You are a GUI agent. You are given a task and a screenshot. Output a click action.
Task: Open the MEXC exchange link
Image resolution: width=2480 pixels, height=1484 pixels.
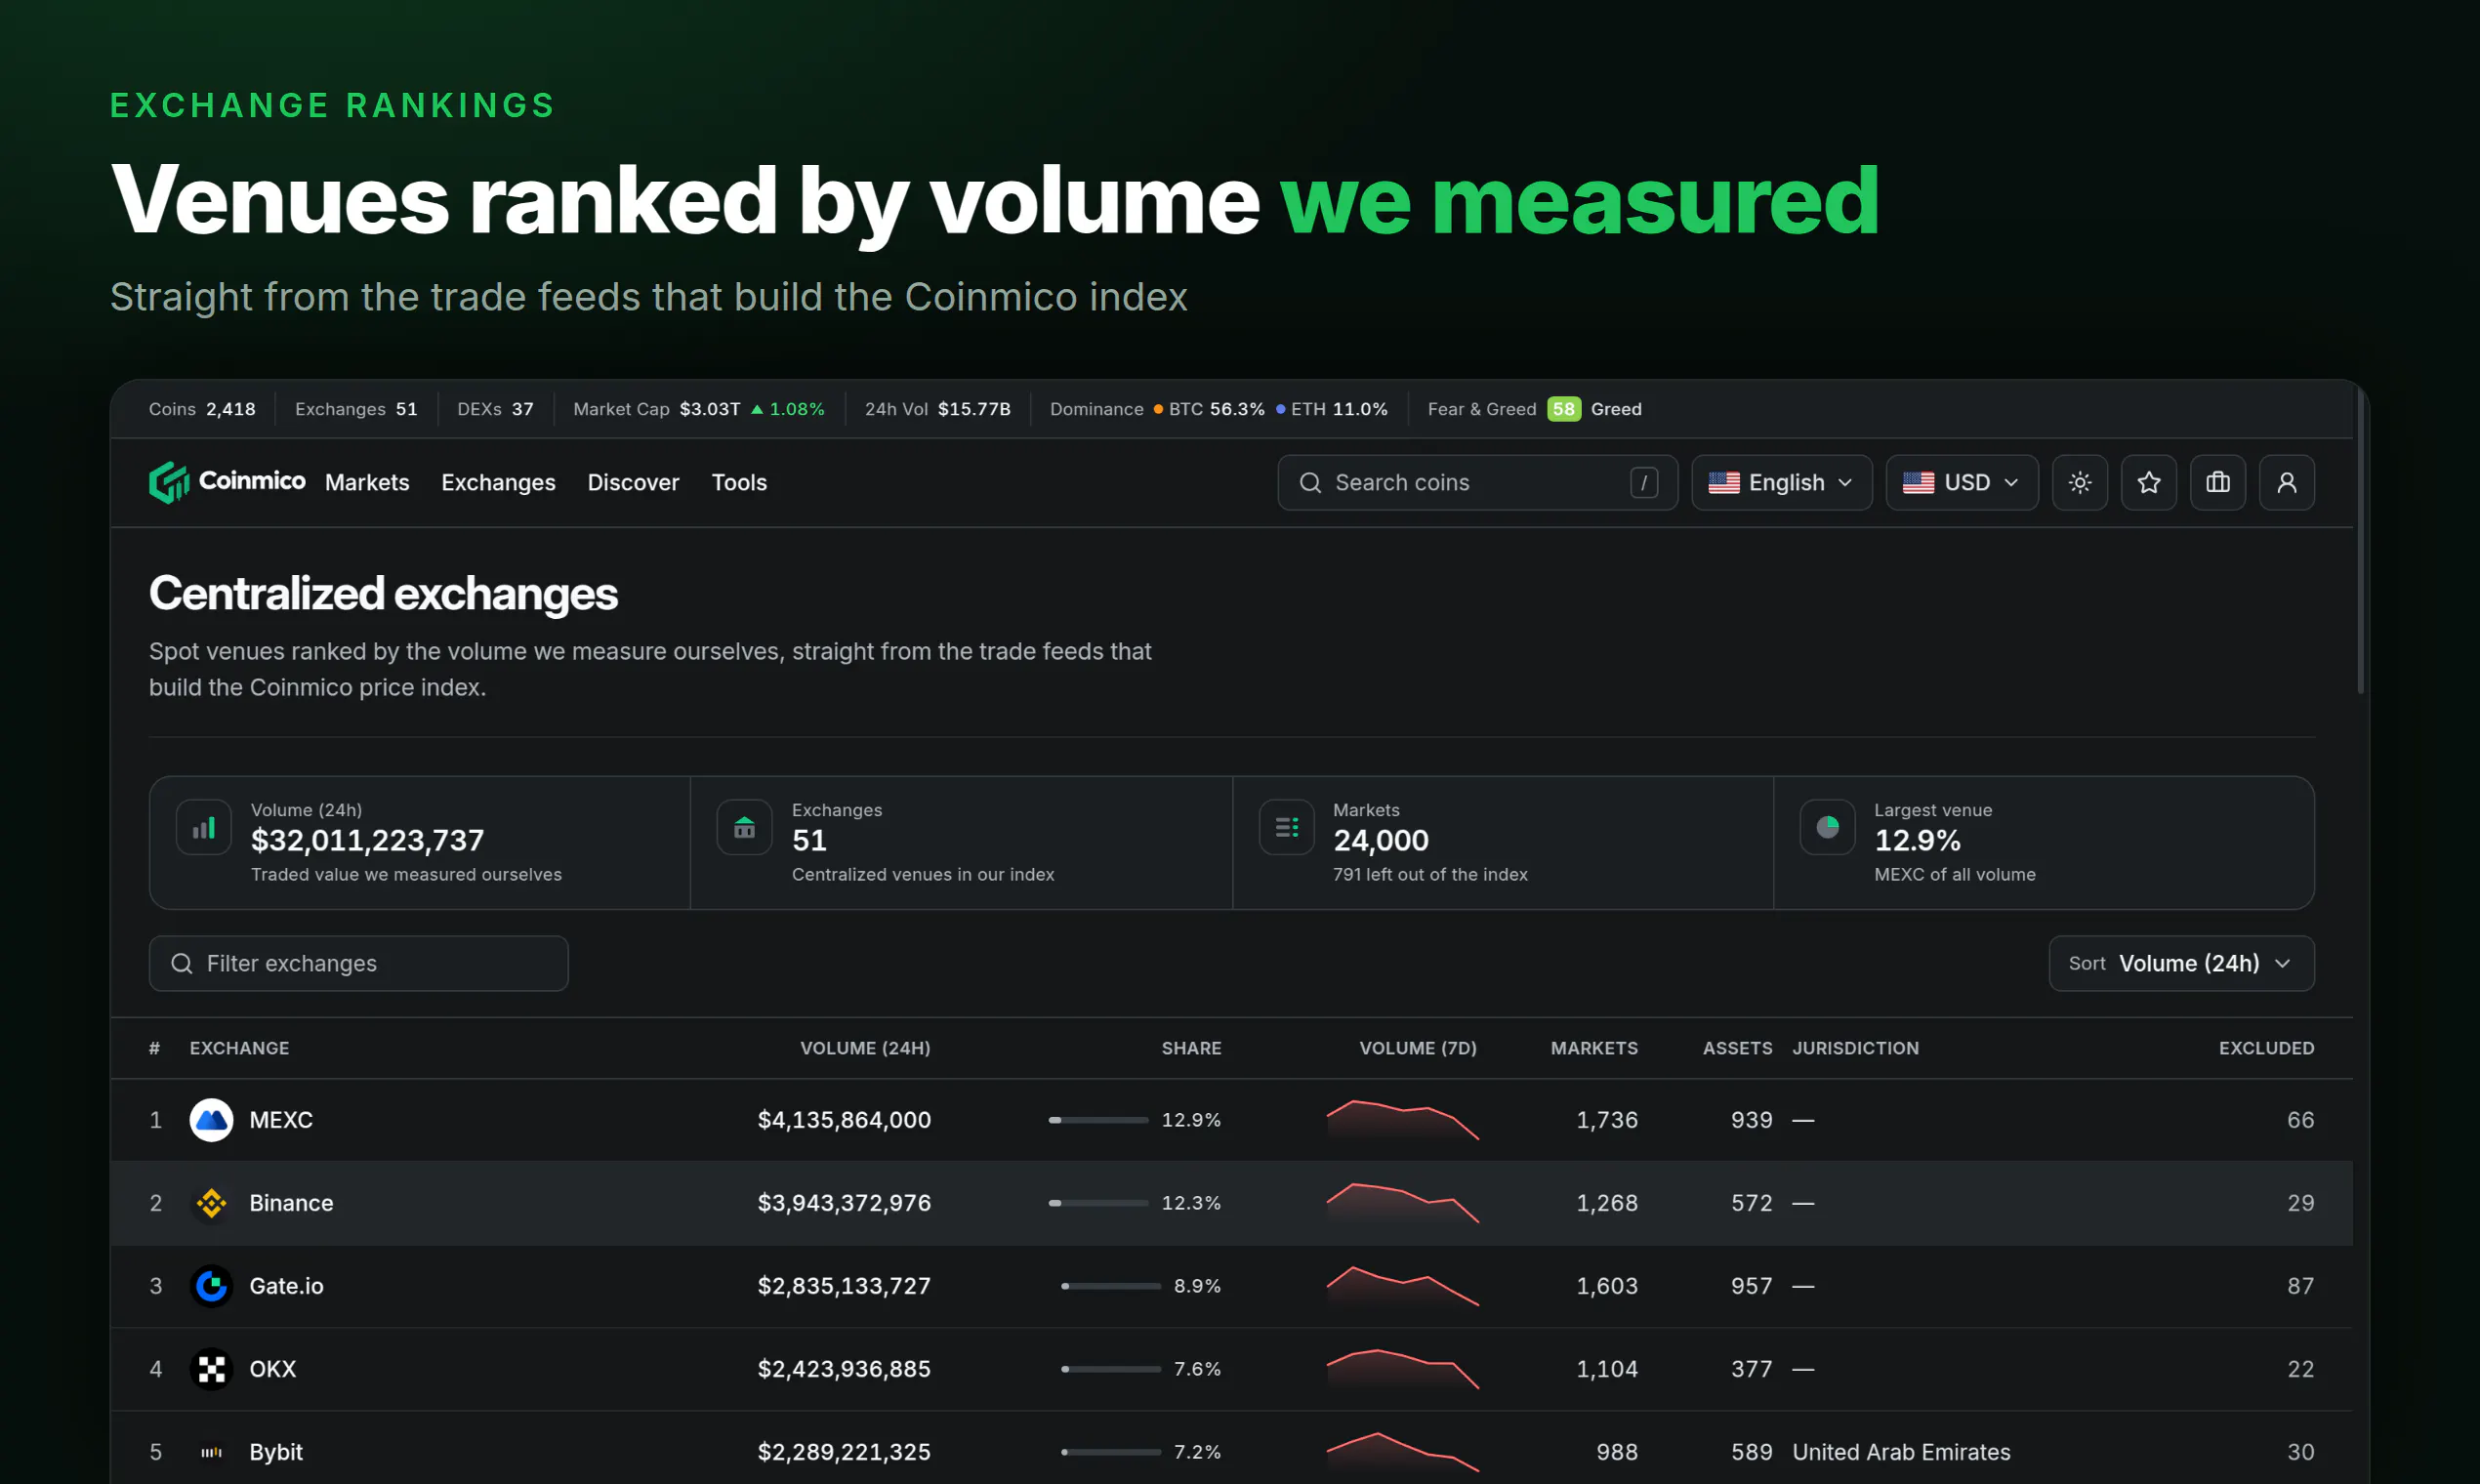(x=281, y=1120)
